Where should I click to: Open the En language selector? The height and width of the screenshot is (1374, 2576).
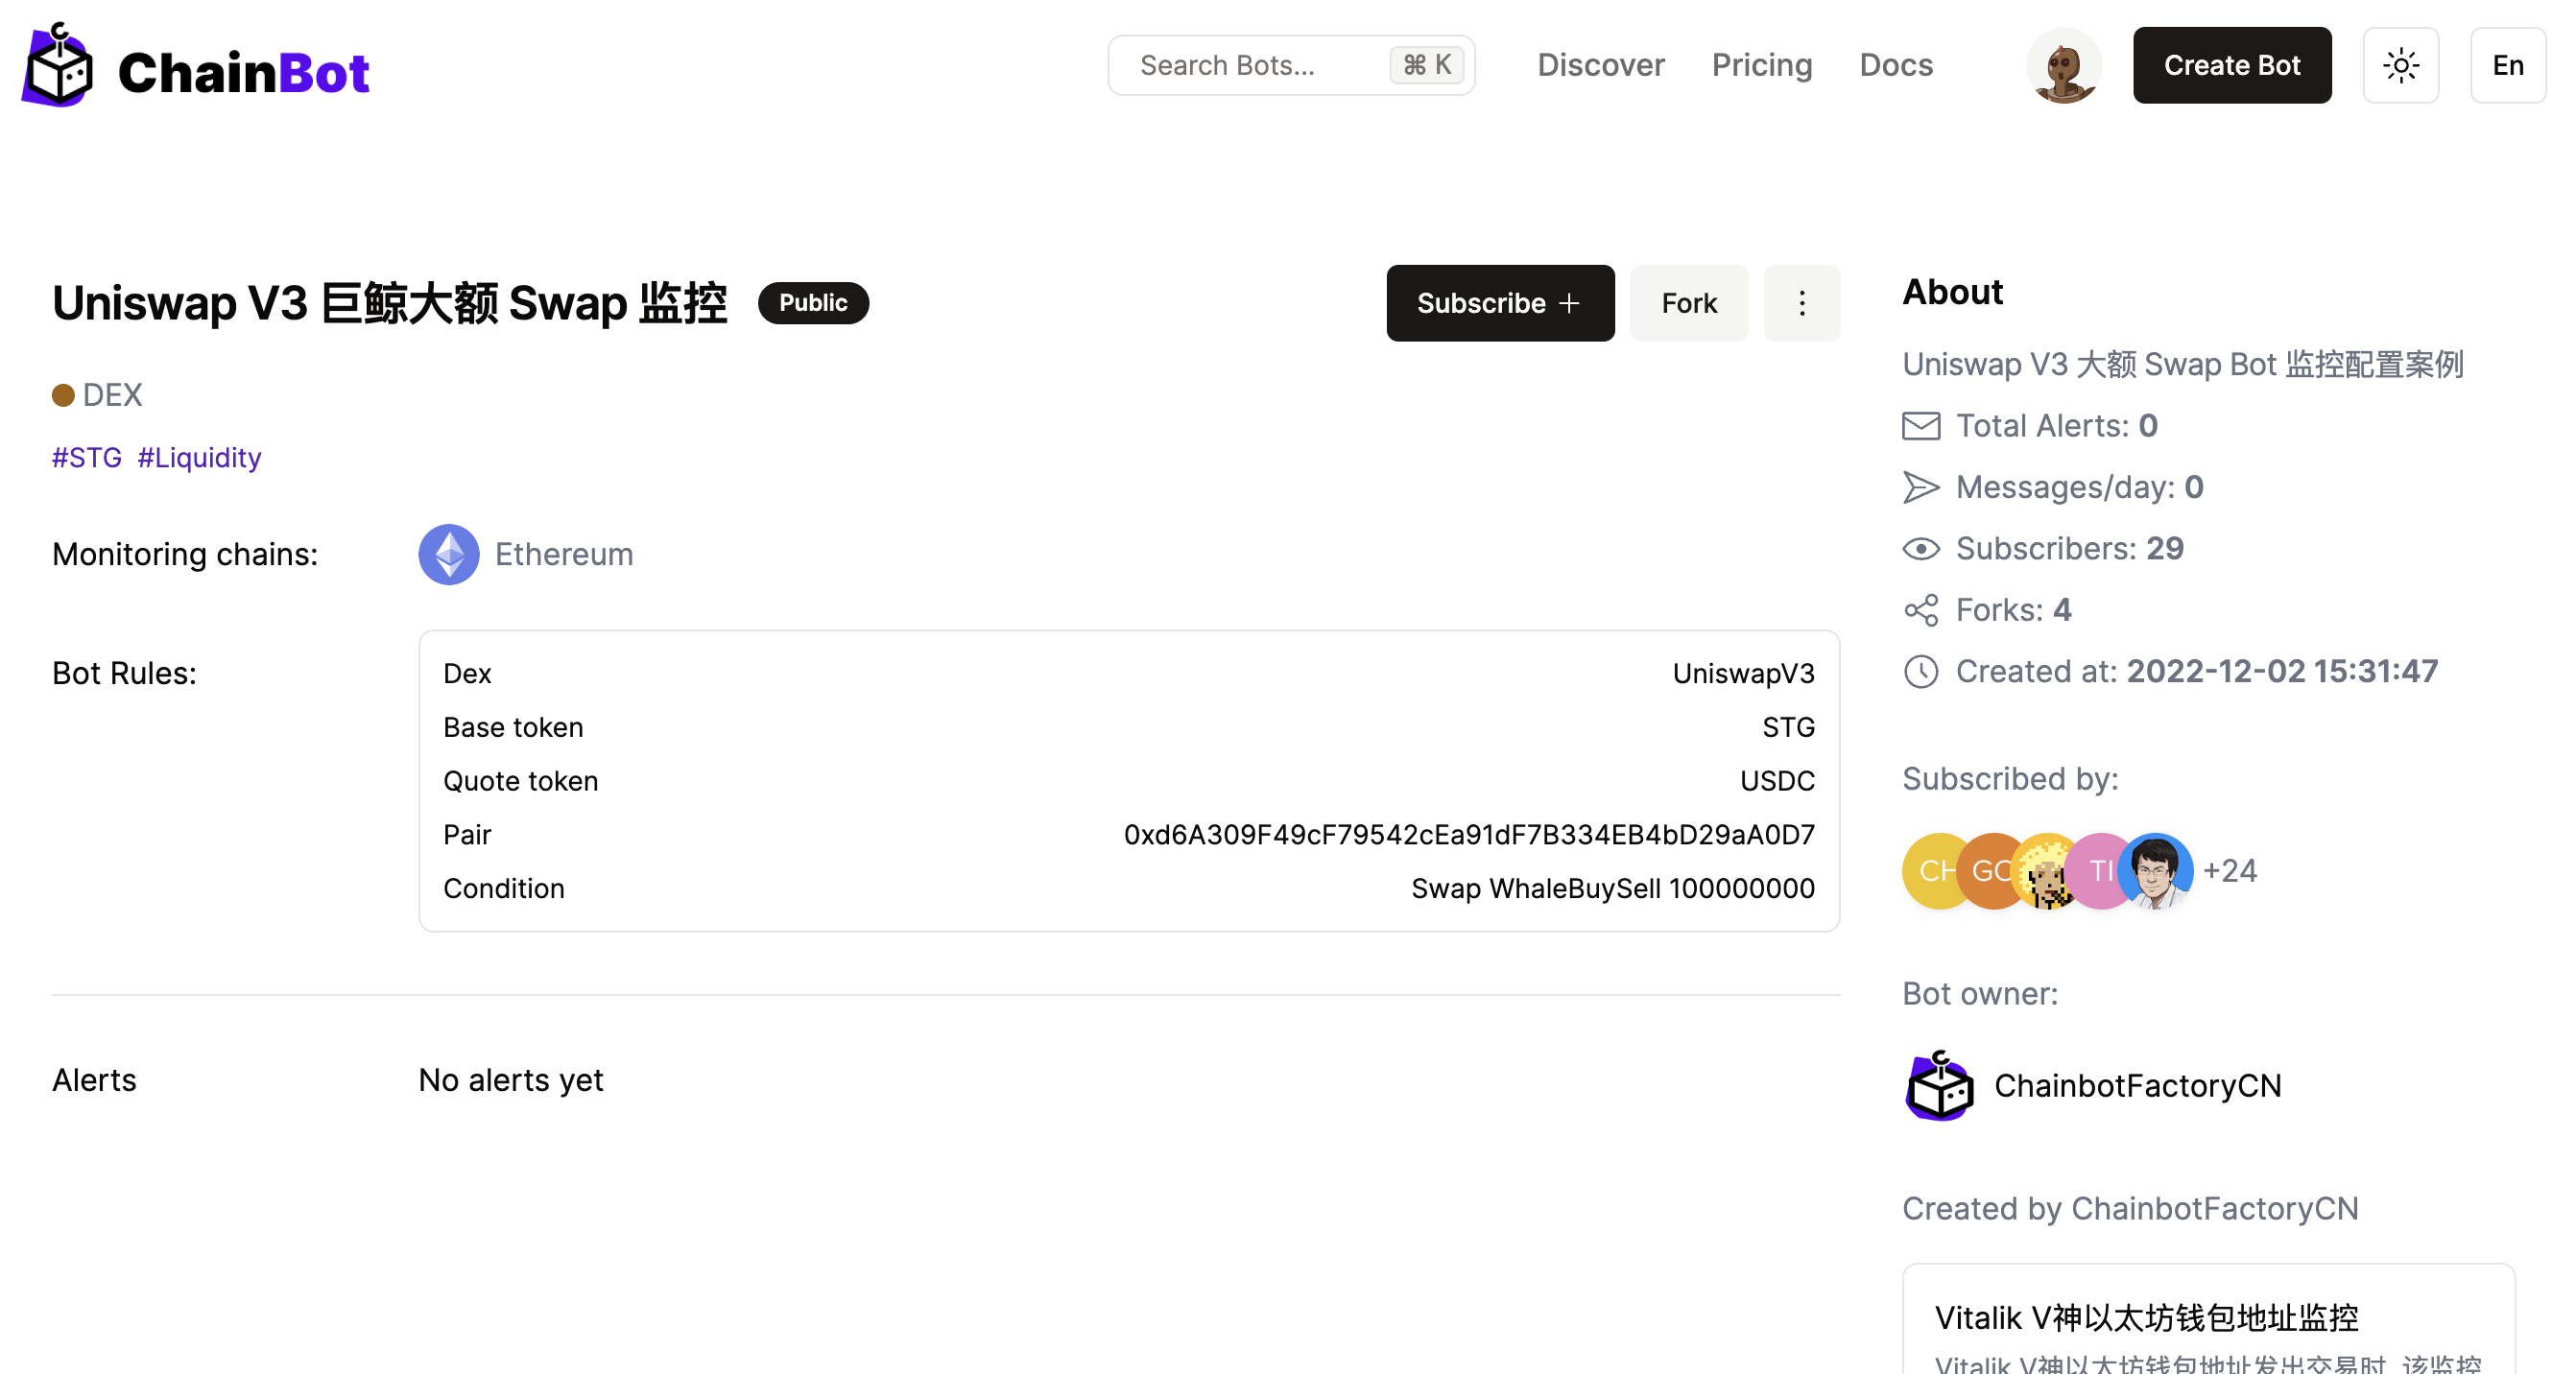pos(2507,66)
